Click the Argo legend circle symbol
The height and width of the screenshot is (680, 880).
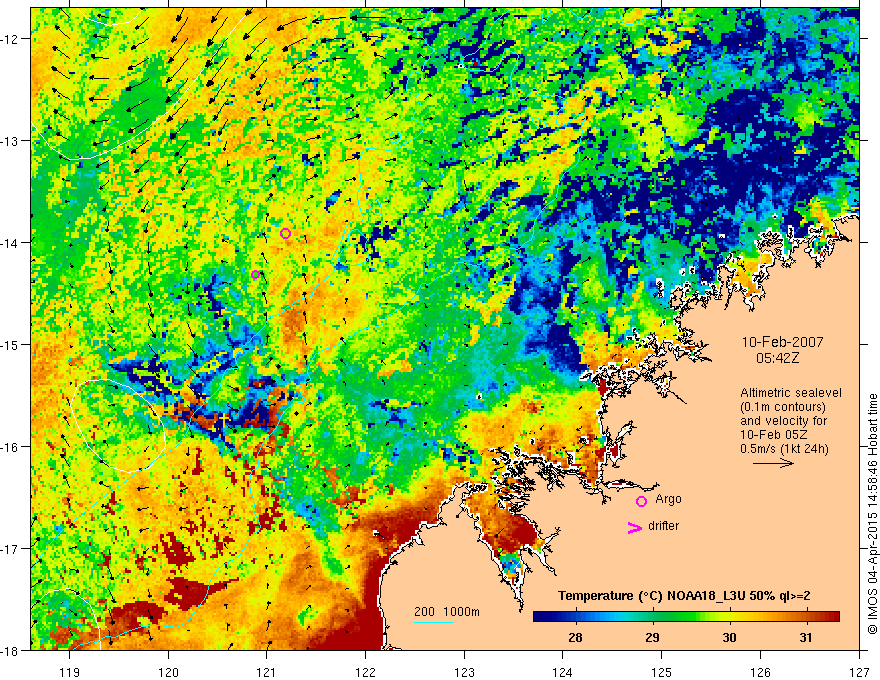641,501
